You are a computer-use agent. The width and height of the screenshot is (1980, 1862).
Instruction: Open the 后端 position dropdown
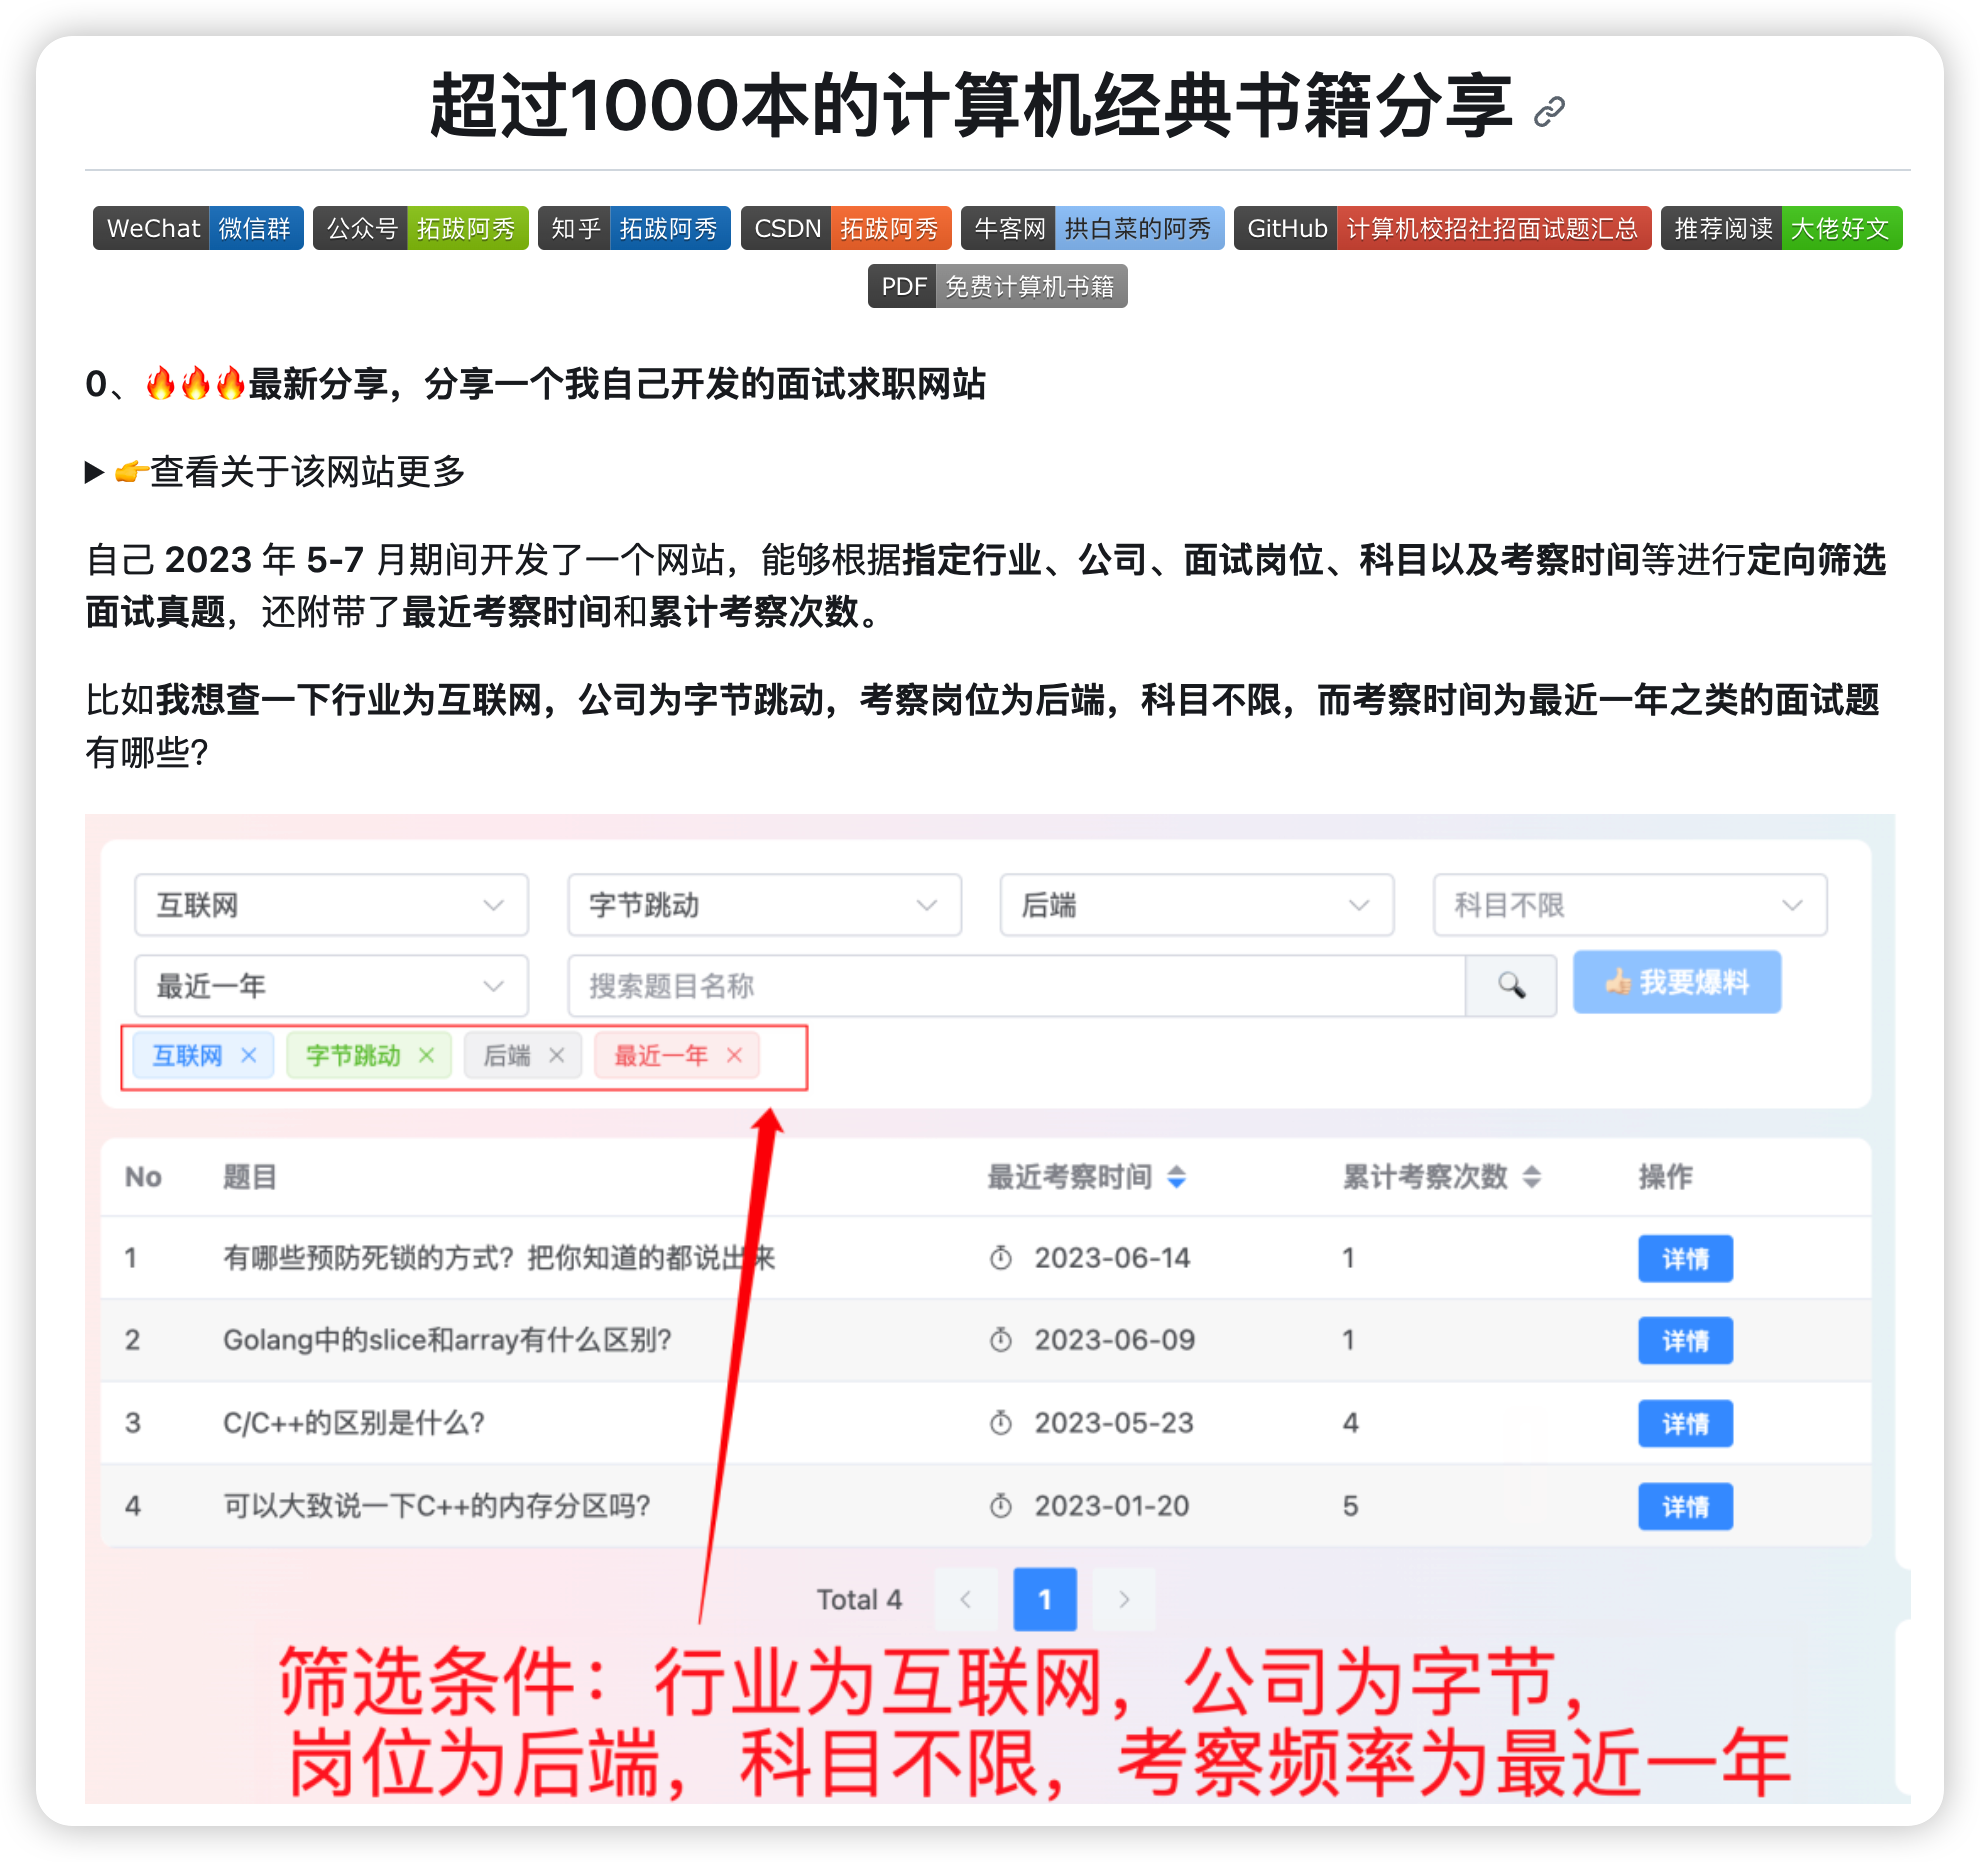coord(1196,905)
